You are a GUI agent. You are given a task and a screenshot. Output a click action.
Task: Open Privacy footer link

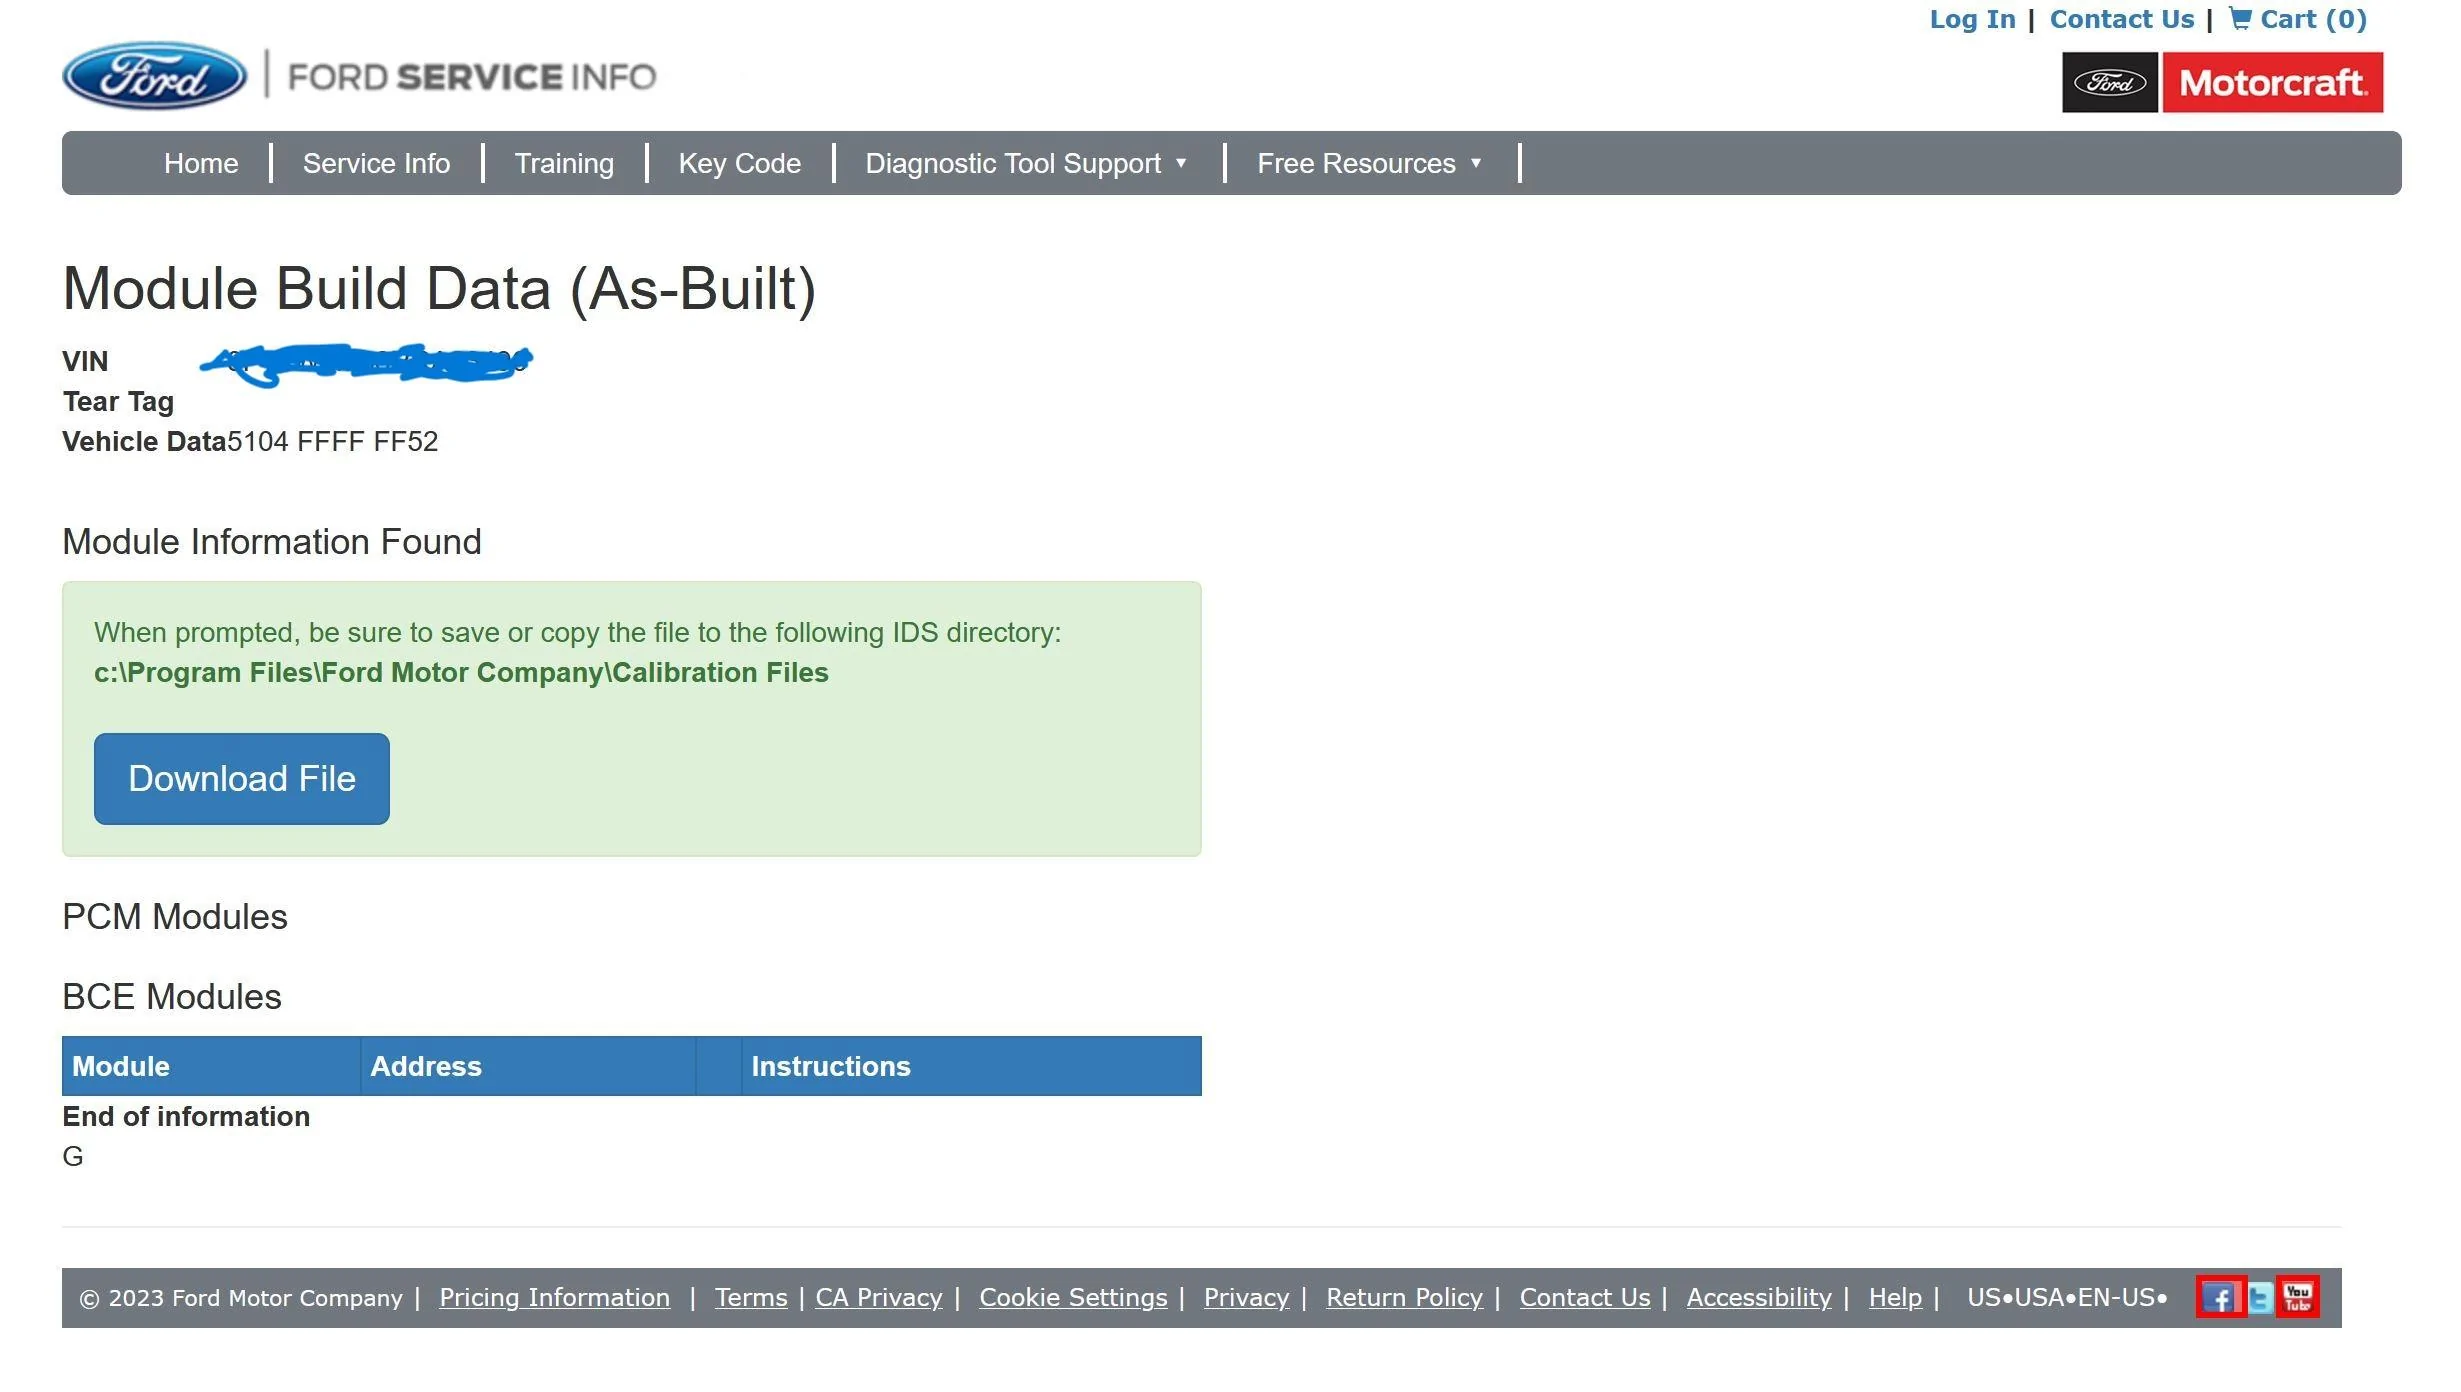tap(1246, 1298)
